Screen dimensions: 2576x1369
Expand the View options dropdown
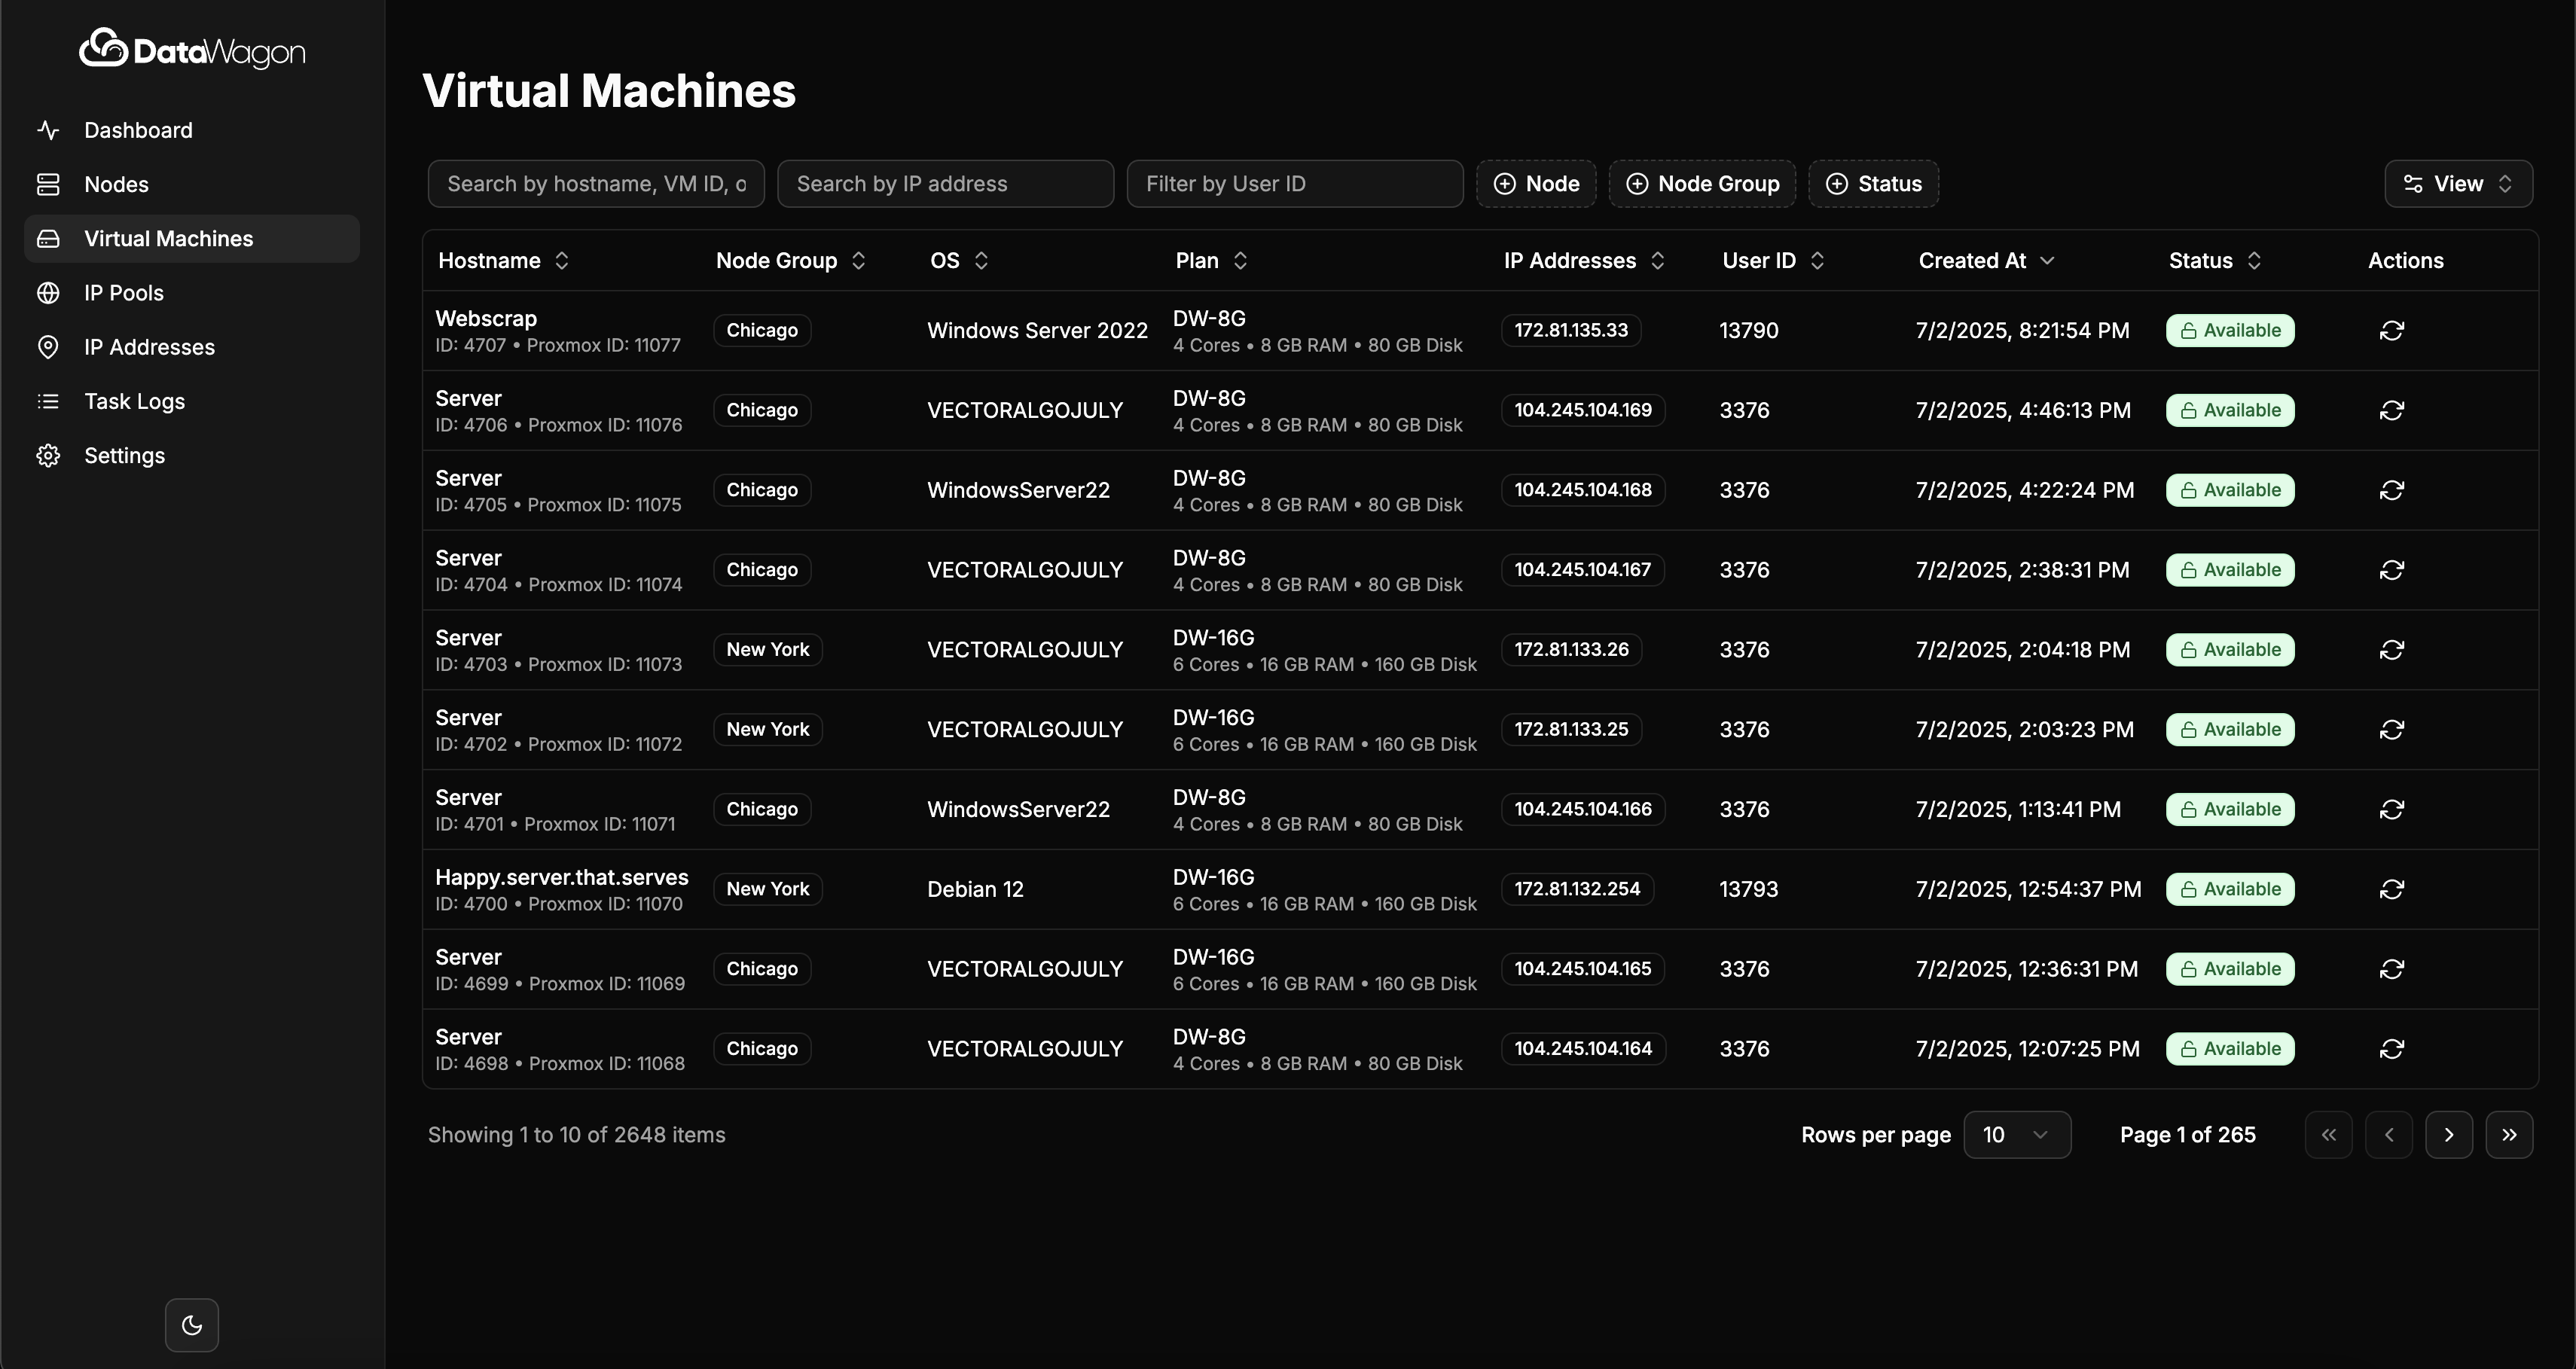coord(2458,184)
